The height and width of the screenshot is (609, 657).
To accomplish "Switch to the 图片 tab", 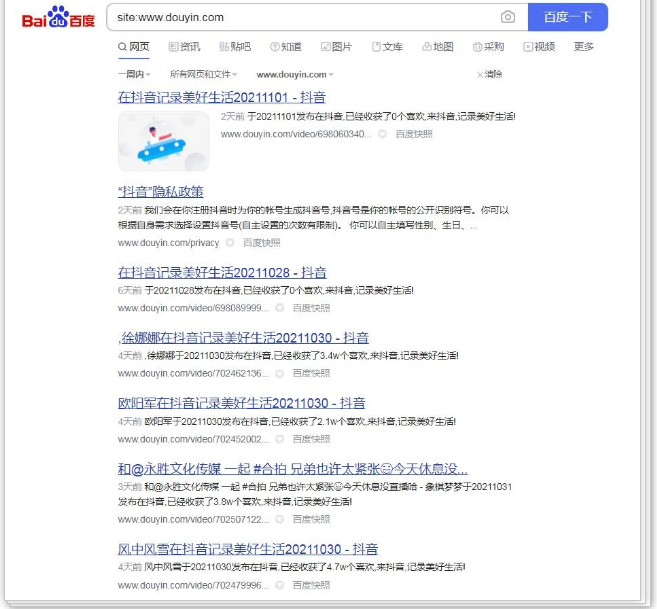I will coord(336,47).
